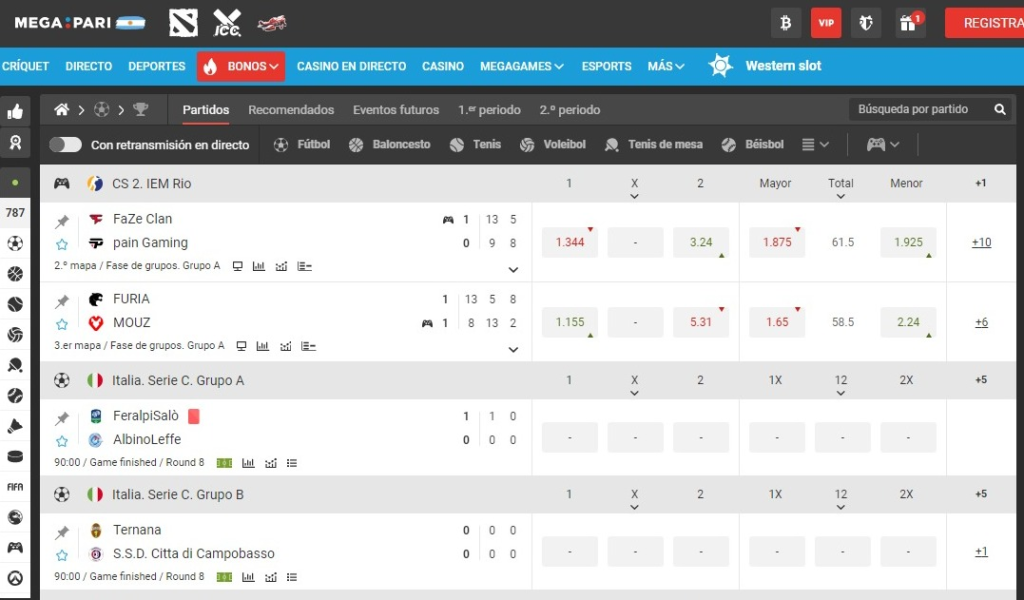Screen dimensions: 1024x600
Task: Click the REGISTRA button
Action: tap(985, 24)
